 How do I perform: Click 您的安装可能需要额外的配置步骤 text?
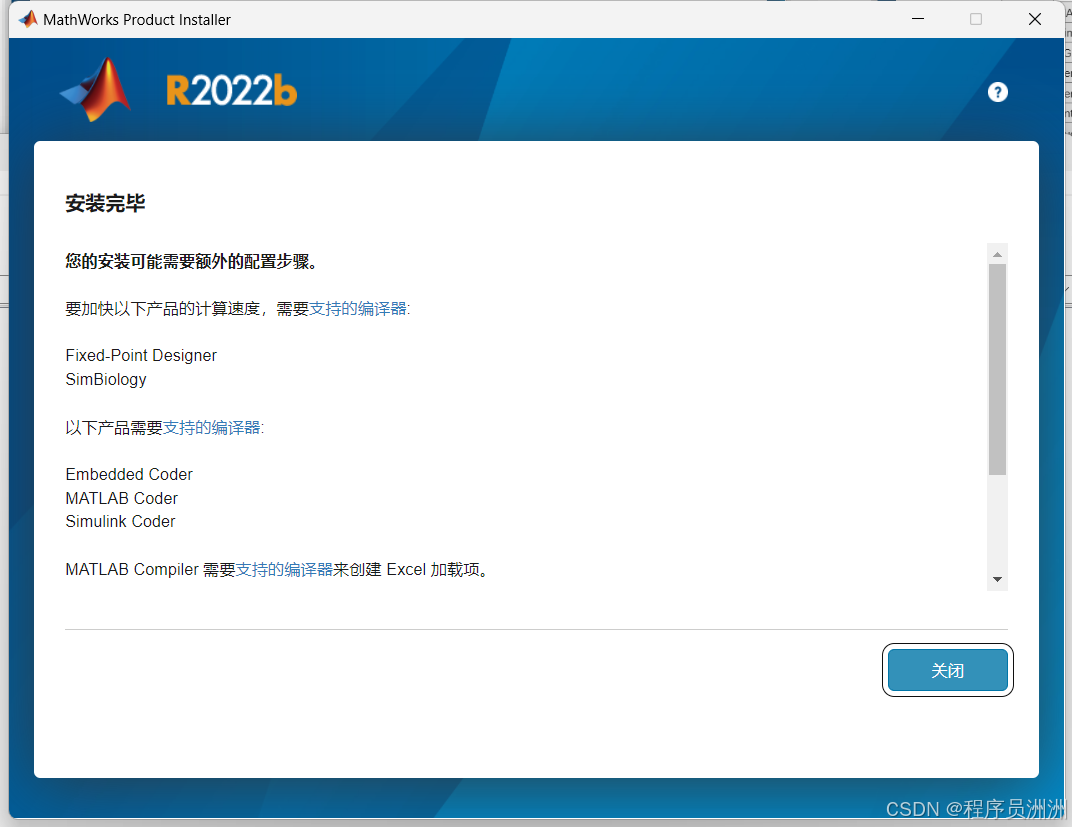pos(191,262)
